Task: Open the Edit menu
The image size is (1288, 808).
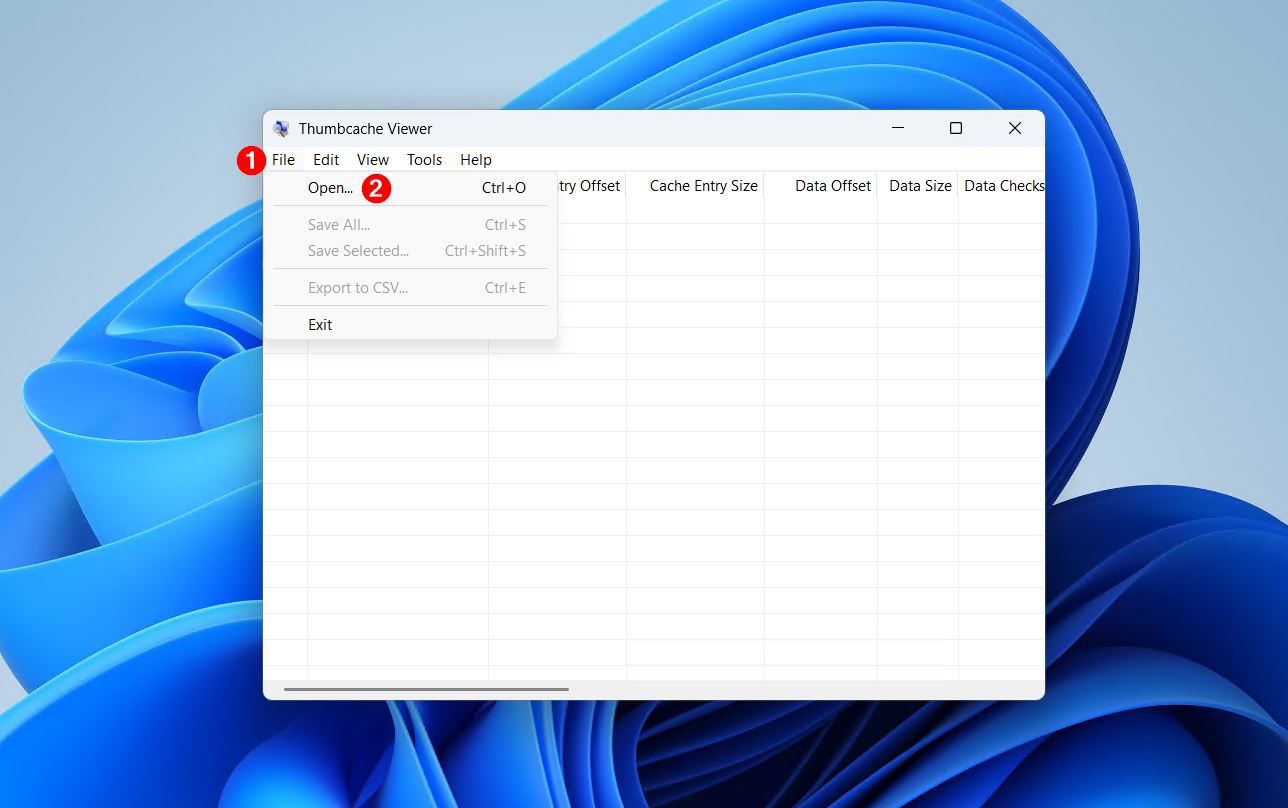Action: [x=326, y=160]
